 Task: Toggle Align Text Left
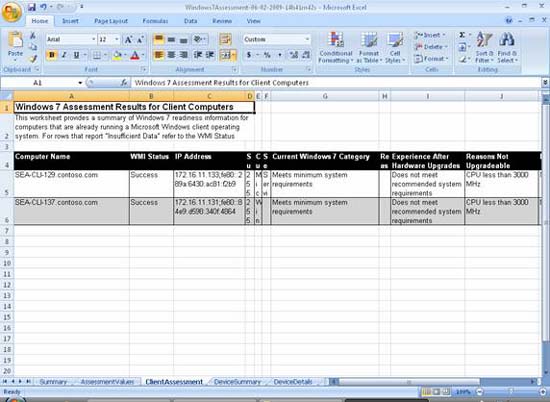click(159, 55)
